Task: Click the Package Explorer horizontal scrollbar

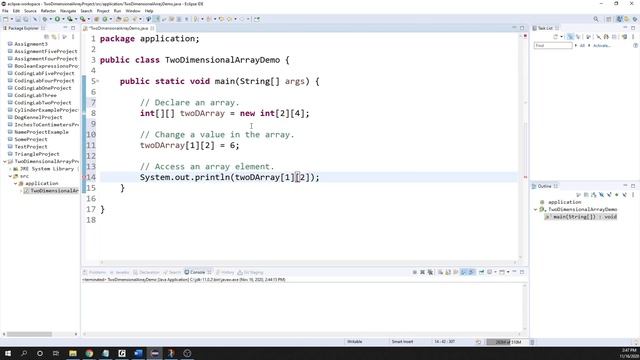Action: point(29,334)
